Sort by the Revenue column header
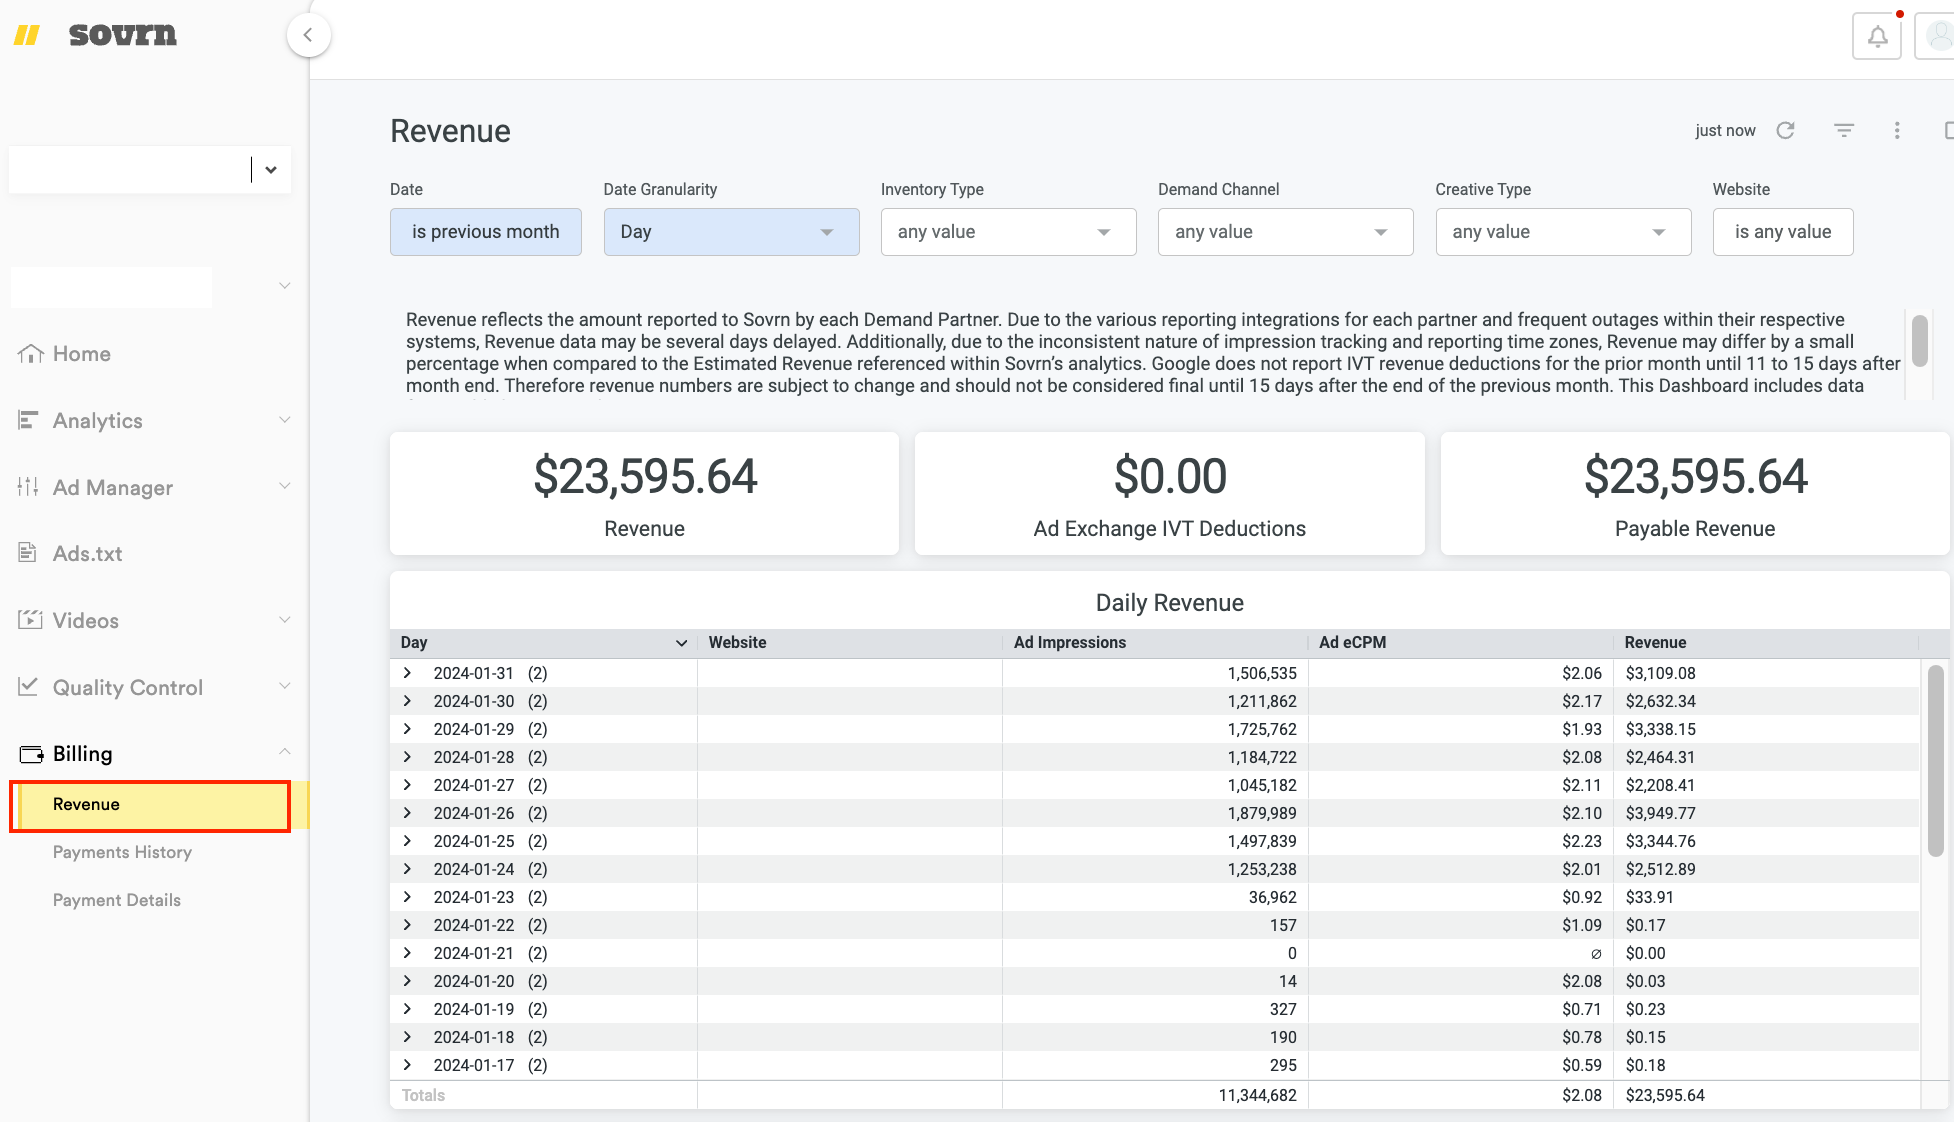Screen dimensions: 1954x1122 1655,643
